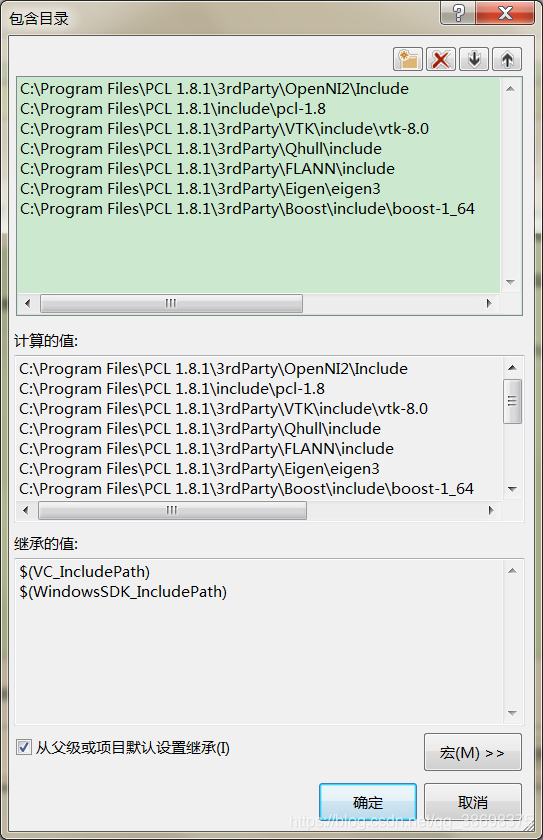Select Boost\include\boost-1_64 path in edit list
Screen dimensions: 543x840
(247, 208)
